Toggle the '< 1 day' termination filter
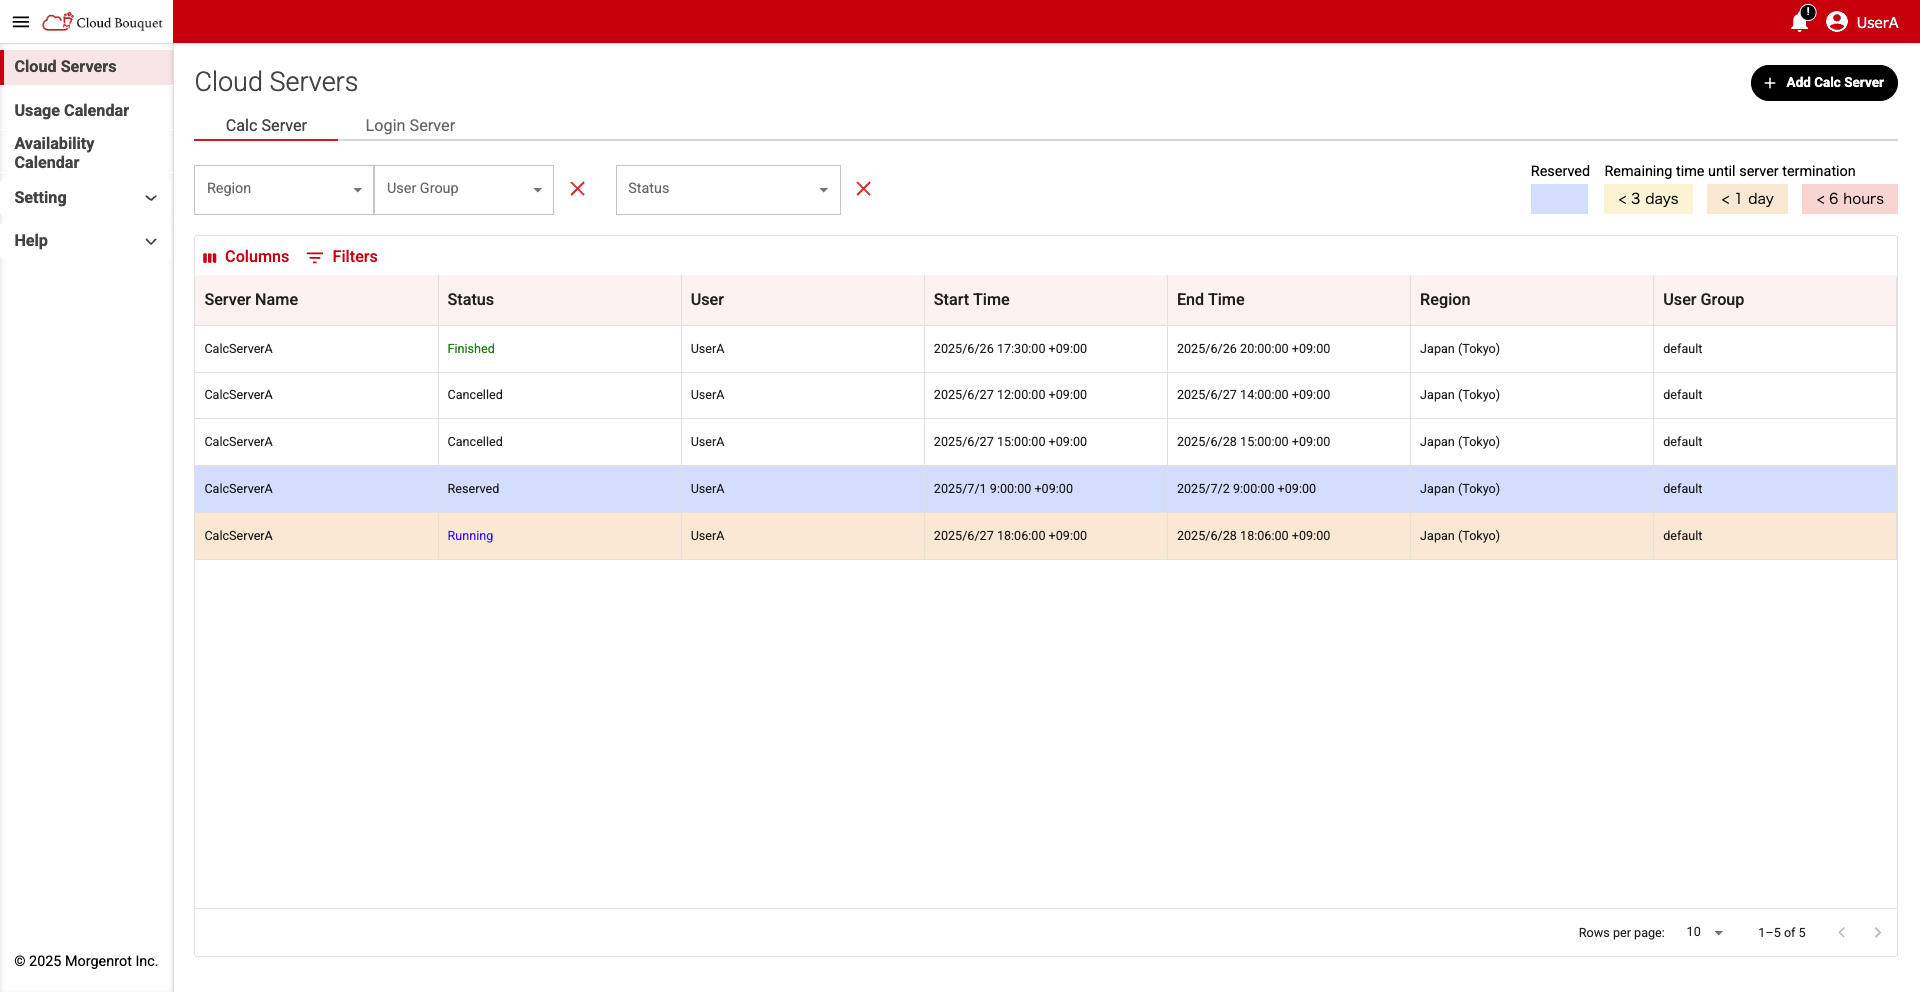Image resolution: width=1920 pixels, height=992 pixels. click(x=1747, y=198)
